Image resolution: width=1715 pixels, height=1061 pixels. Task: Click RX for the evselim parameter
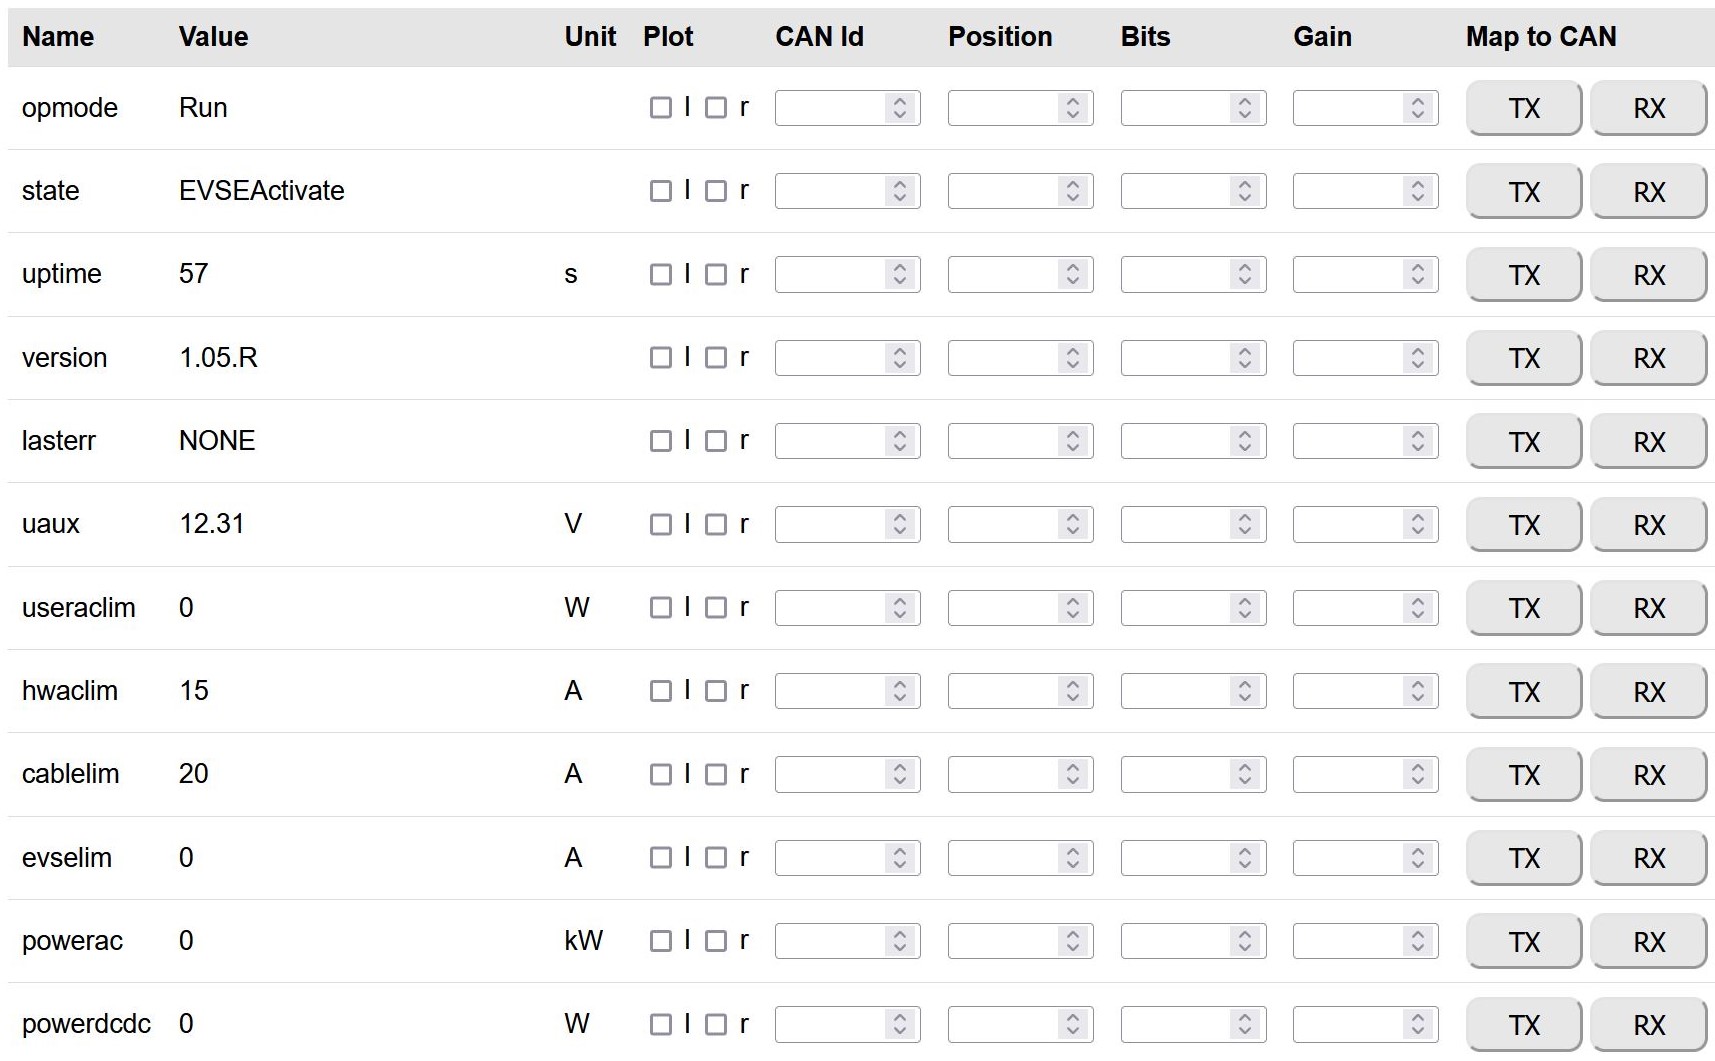coord(1648,858)
